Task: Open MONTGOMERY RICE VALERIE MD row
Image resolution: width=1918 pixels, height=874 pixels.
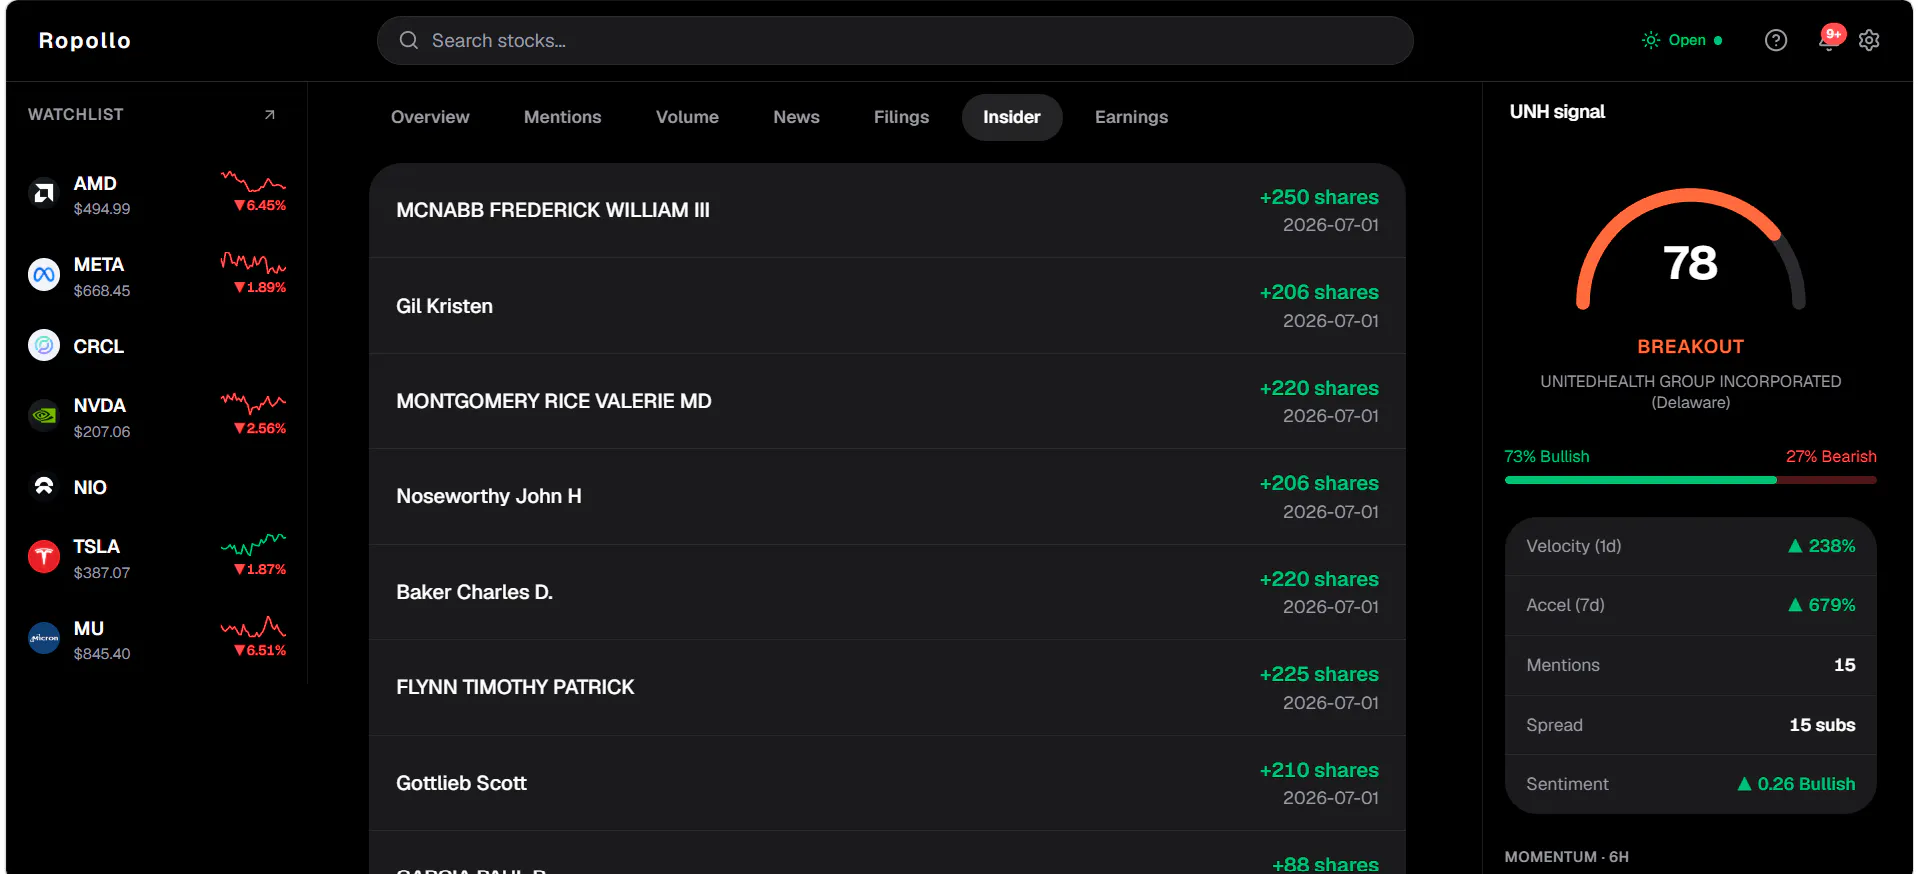Action: (887, 401)
